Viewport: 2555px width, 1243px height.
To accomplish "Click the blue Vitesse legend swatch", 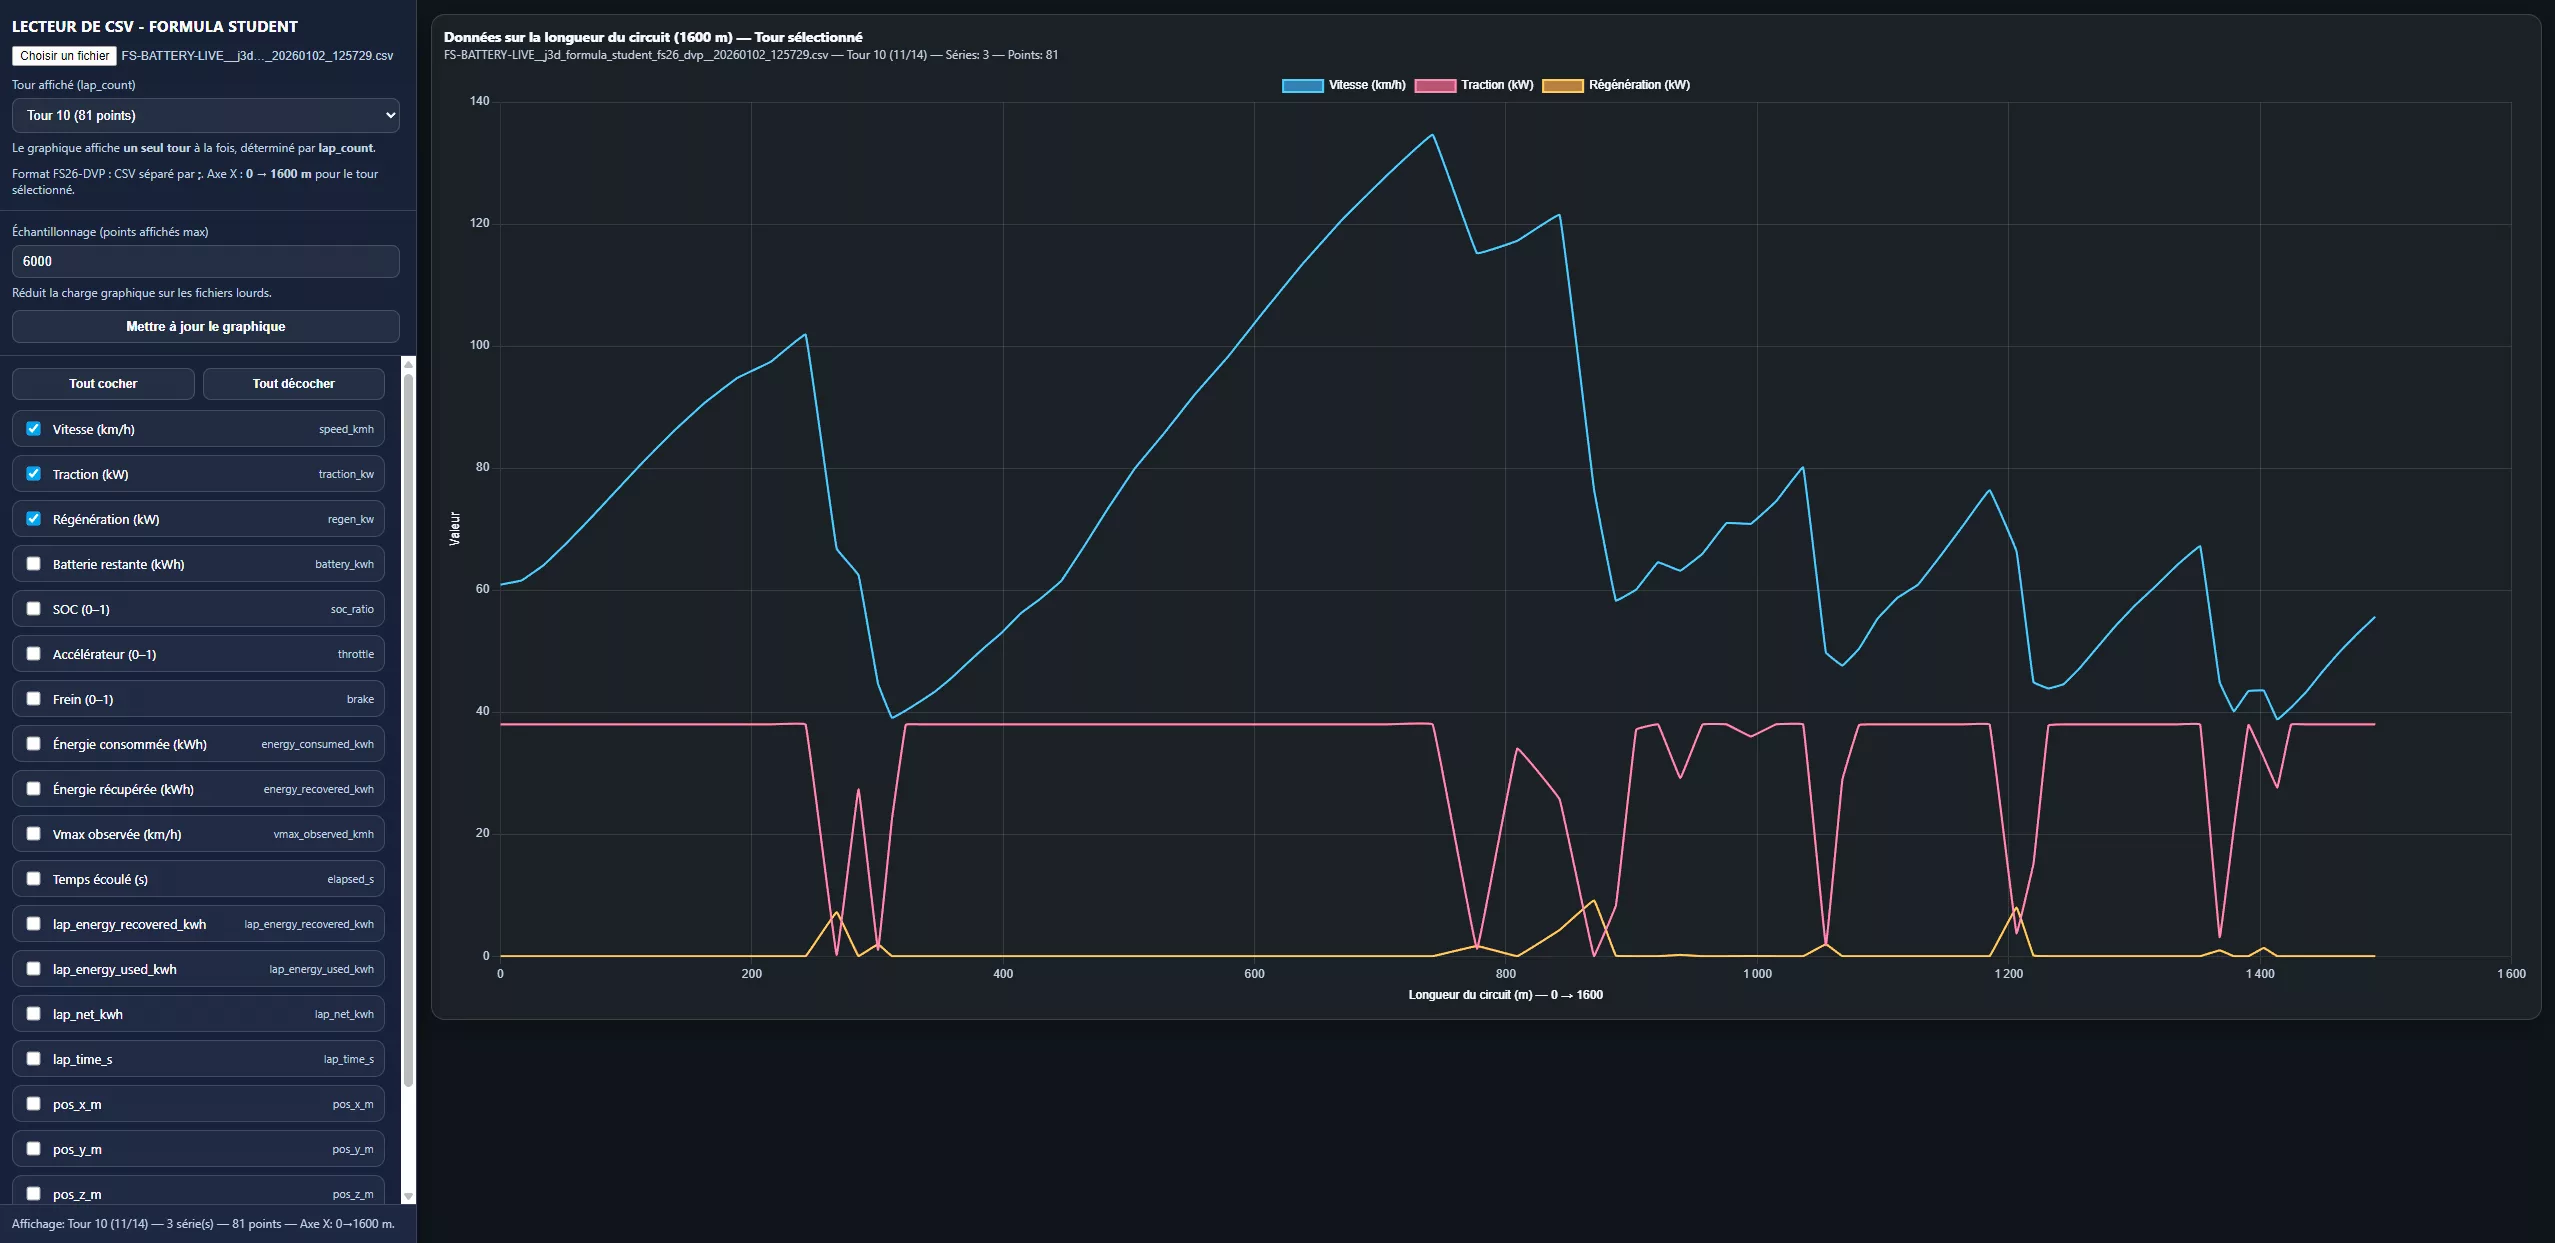I will 1302,86.
